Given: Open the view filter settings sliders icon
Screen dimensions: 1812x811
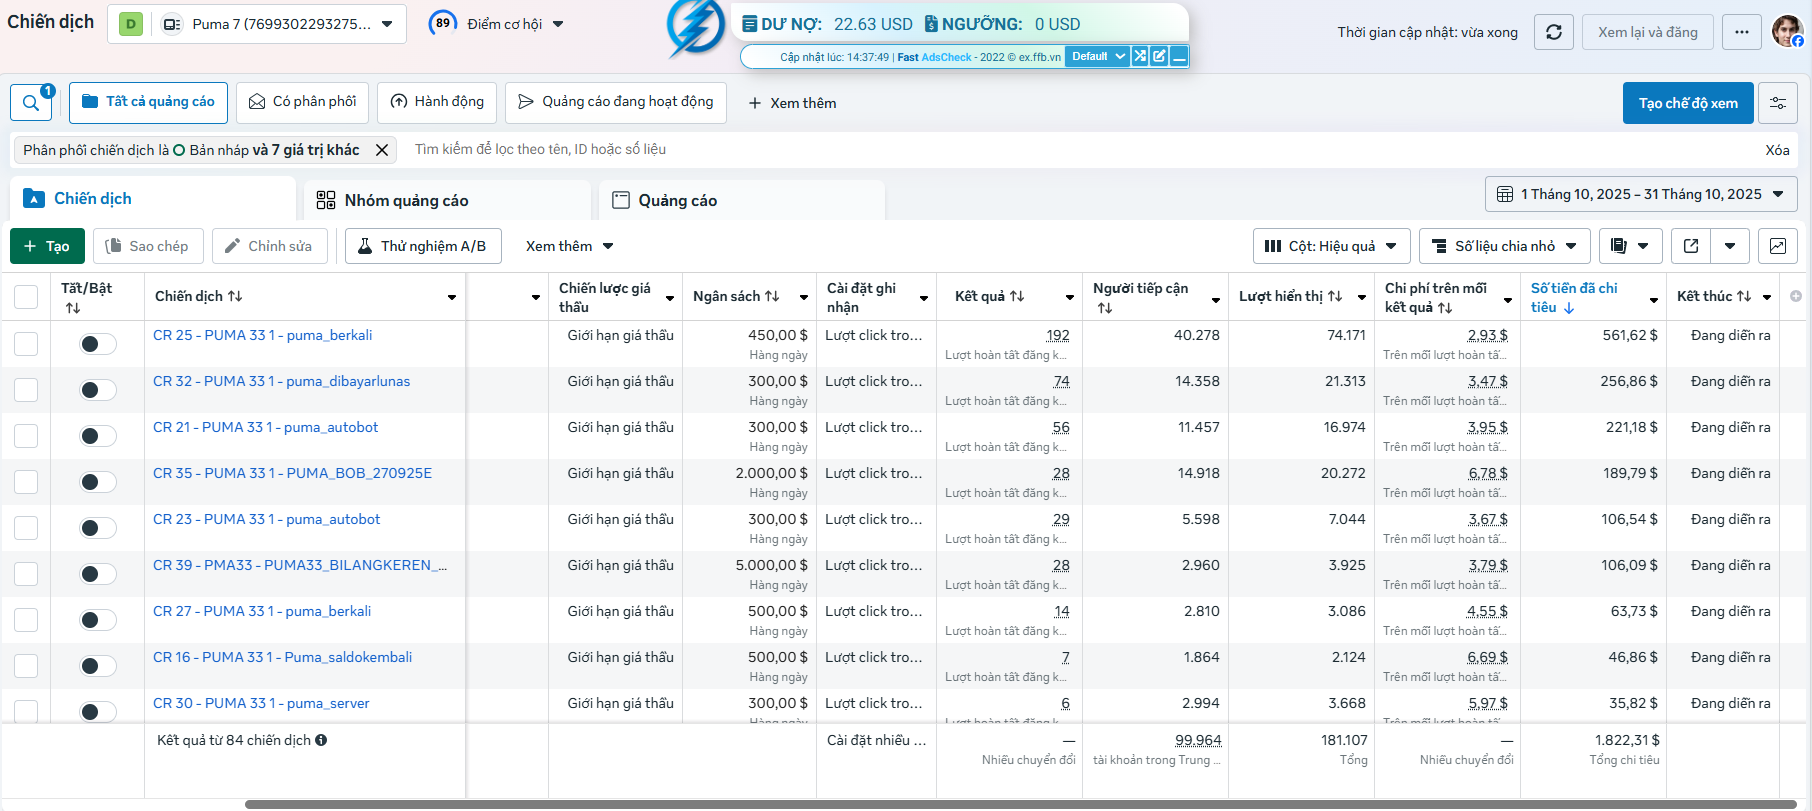Looking at the screenshot, I should (1778, 103).
